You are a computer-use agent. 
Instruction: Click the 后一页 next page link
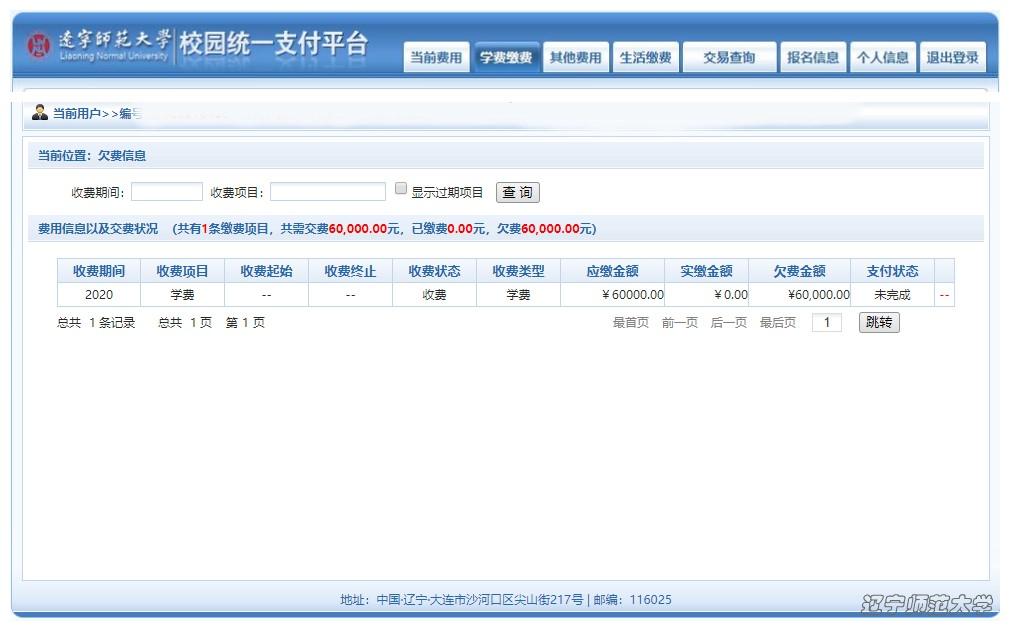(728, 323)
